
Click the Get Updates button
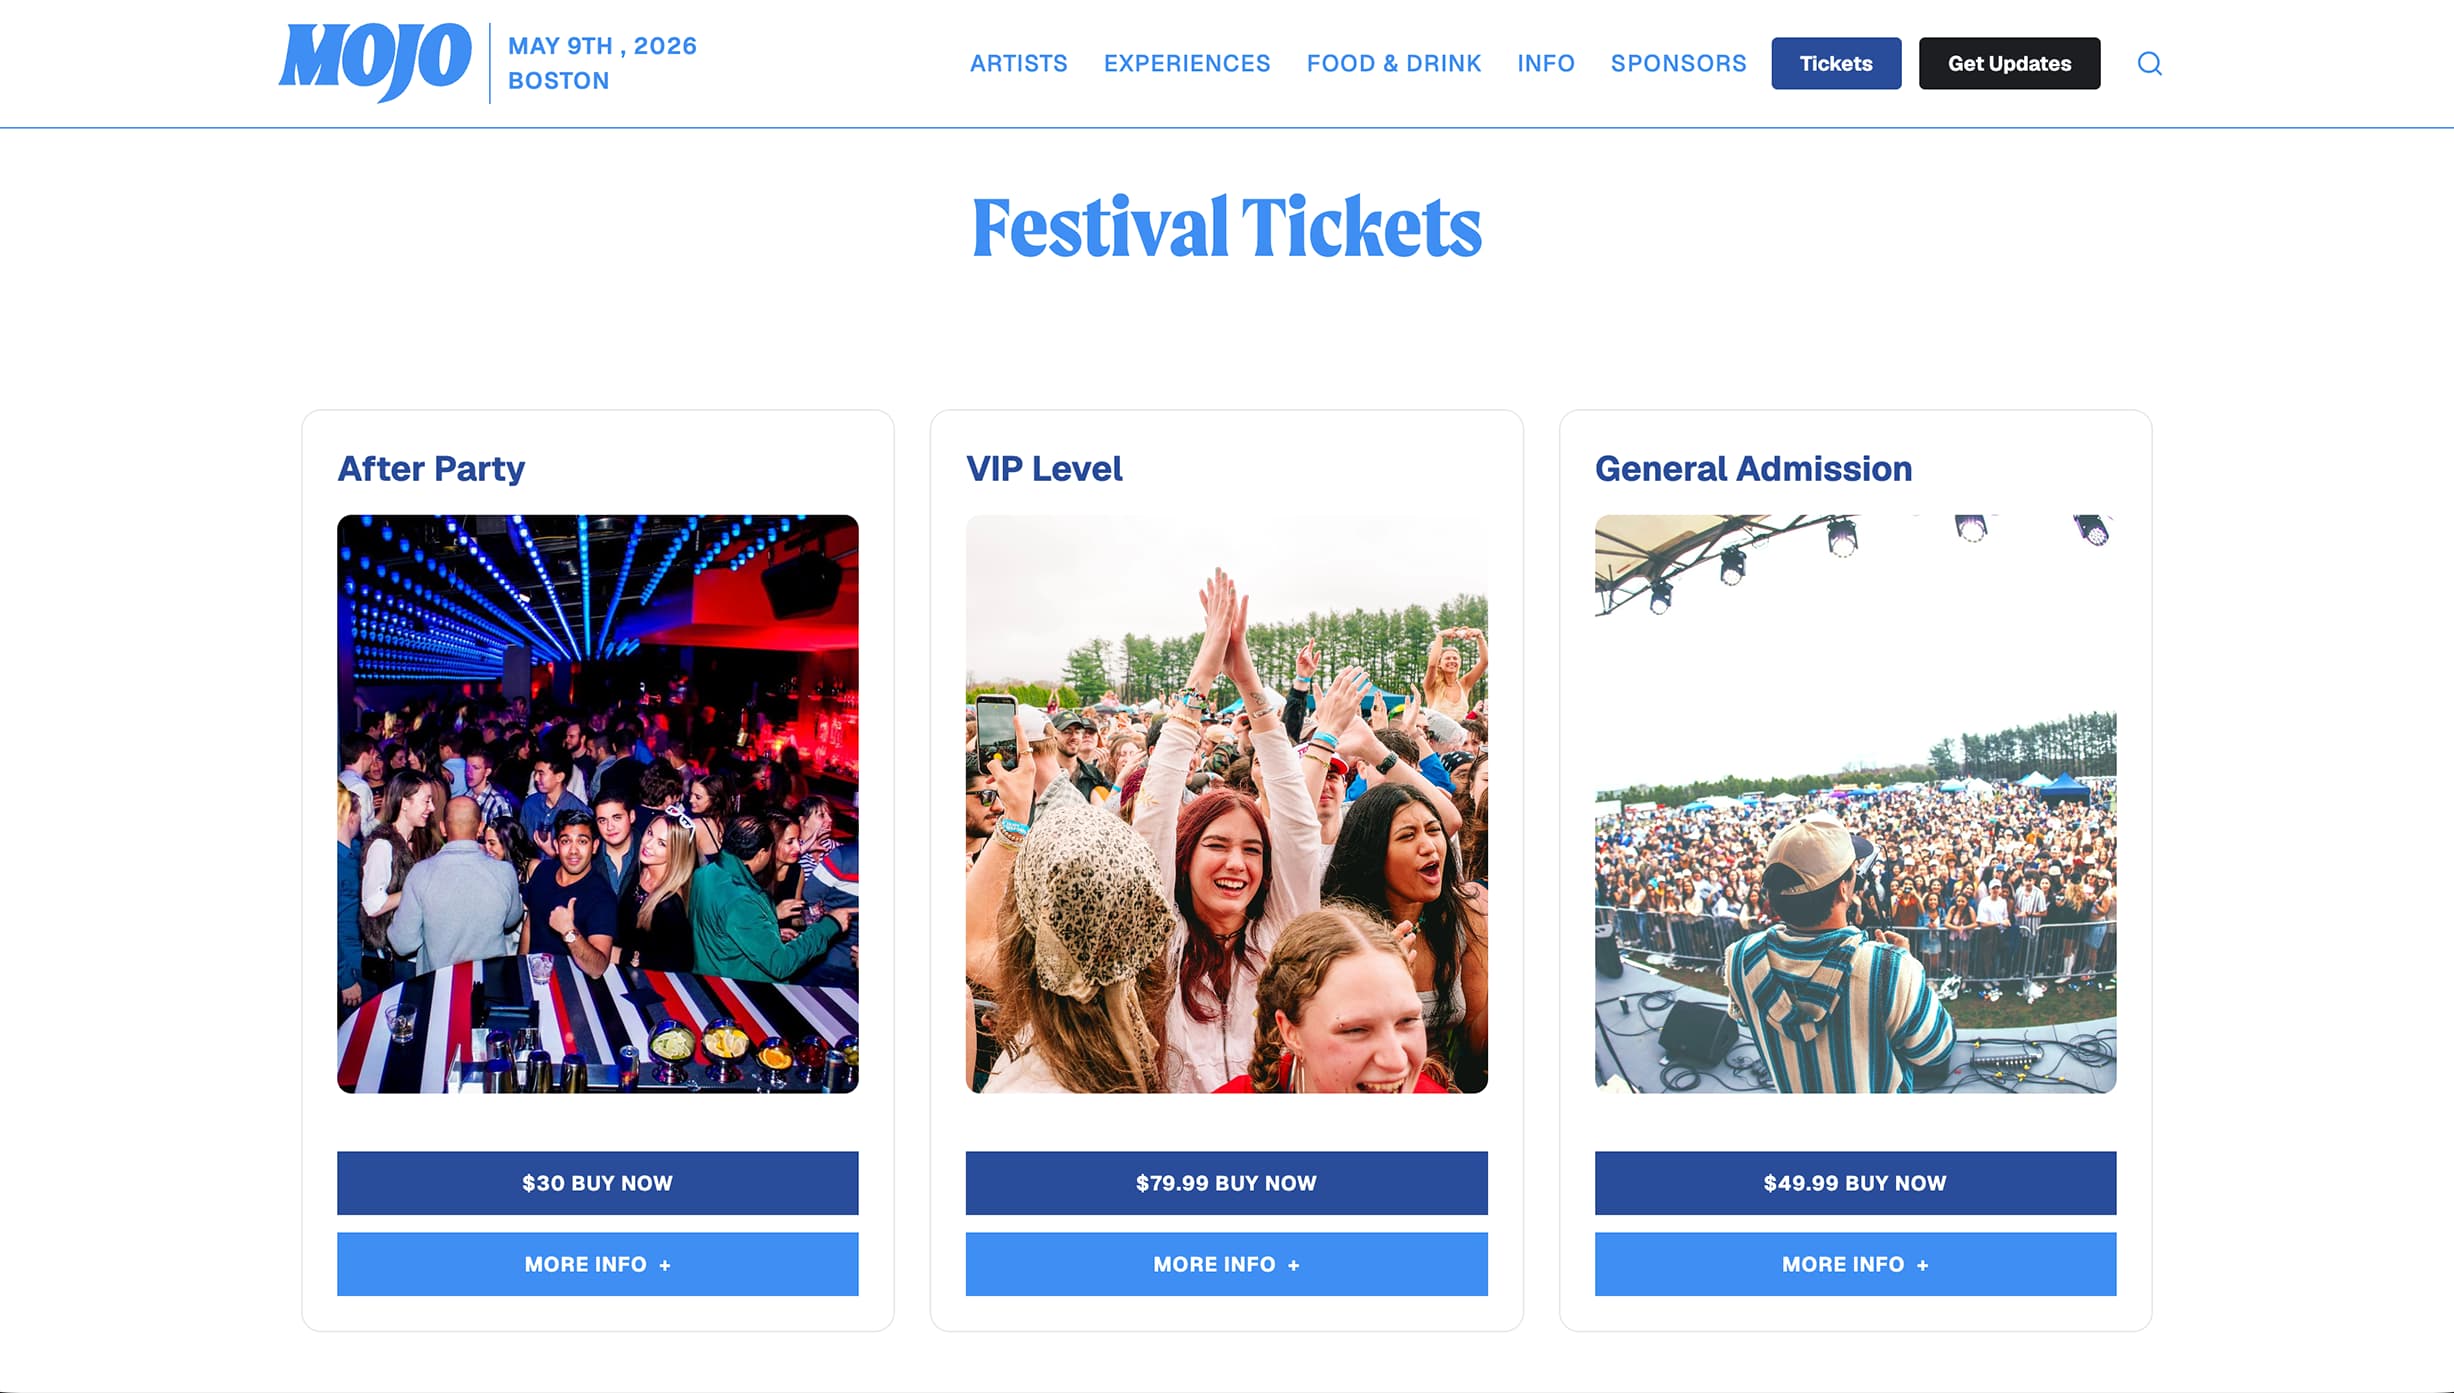pyautogui.click(x=2009, y=63)
